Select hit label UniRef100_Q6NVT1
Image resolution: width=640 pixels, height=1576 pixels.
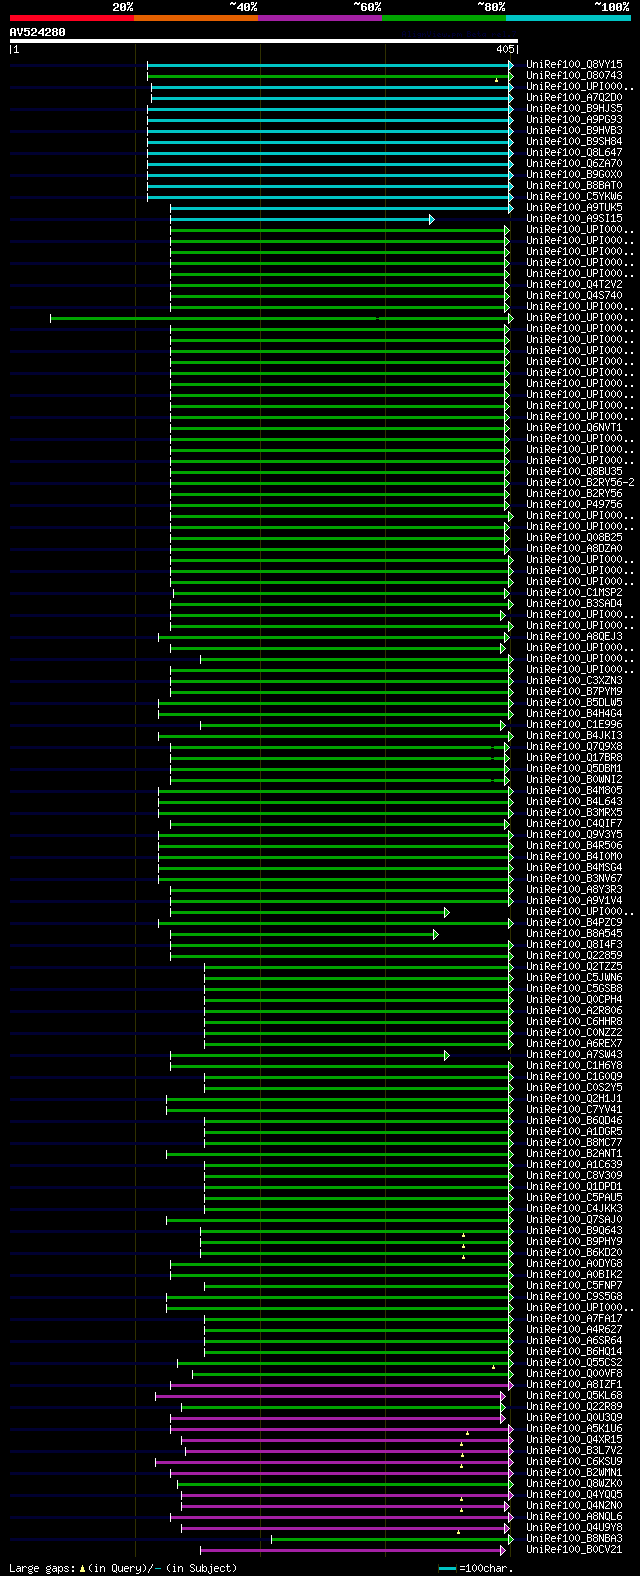coord(574,427)
